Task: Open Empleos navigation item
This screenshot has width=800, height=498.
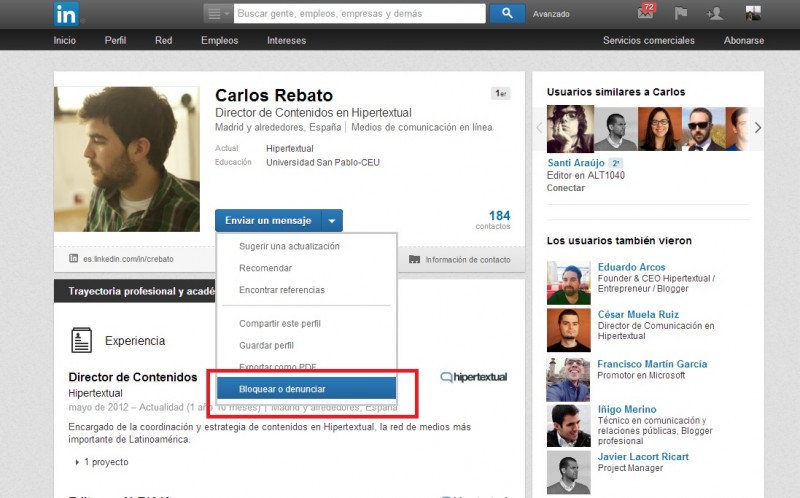Action: [x=219, y=40]
